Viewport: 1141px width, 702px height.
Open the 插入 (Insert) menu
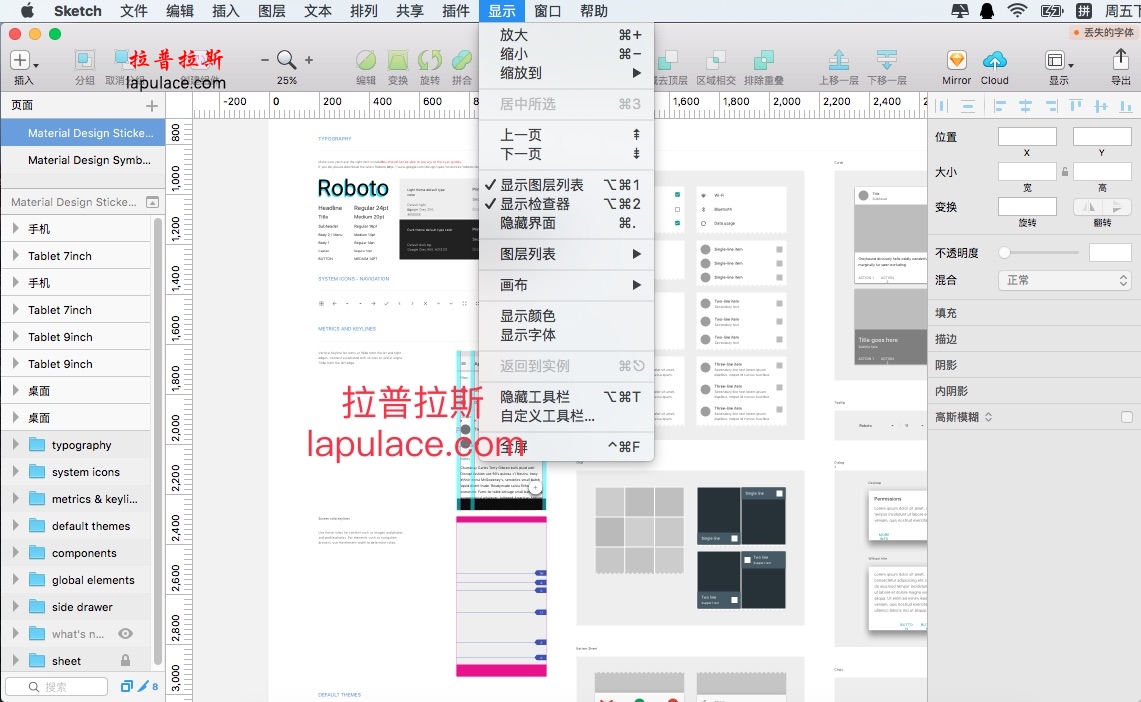(226, 11)
